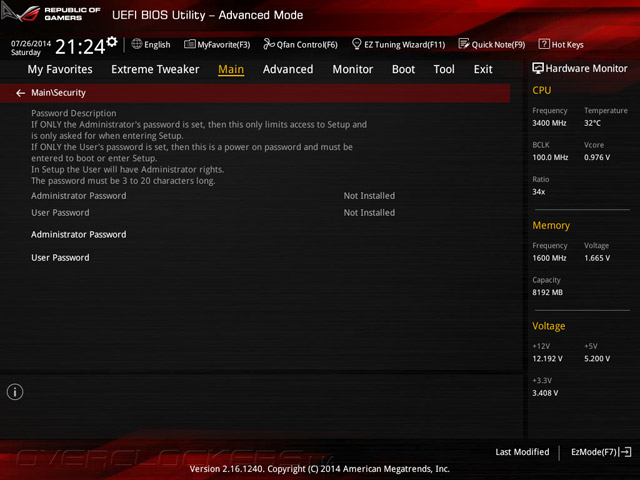Change the language from English
Image resolution: width=640 pixels, height=480 pixels.
click(157, 44)
